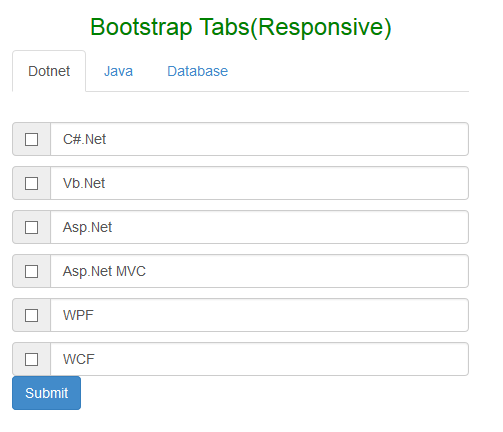Click into the WPF text field
This screenshot has height=432, width=503.
coord(259,315)
